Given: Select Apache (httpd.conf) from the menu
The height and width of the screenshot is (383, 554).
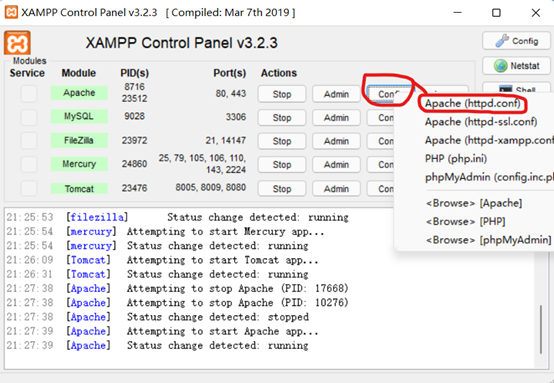Looking at the screenshot, I should point(473,104).
